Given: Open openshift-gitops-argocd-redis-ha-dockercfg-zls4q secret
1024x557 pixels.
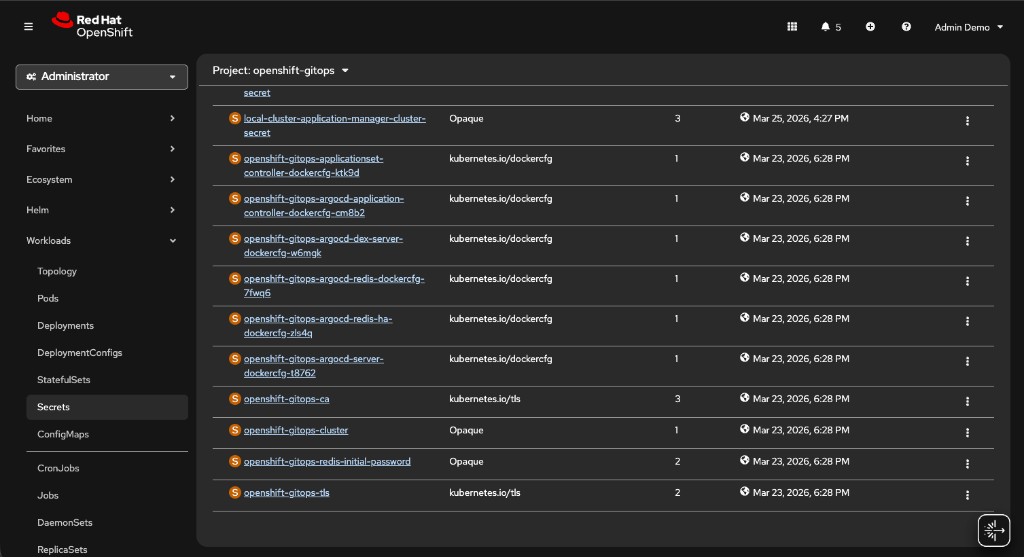Looking at the screenshot, I should coord(318,326).
